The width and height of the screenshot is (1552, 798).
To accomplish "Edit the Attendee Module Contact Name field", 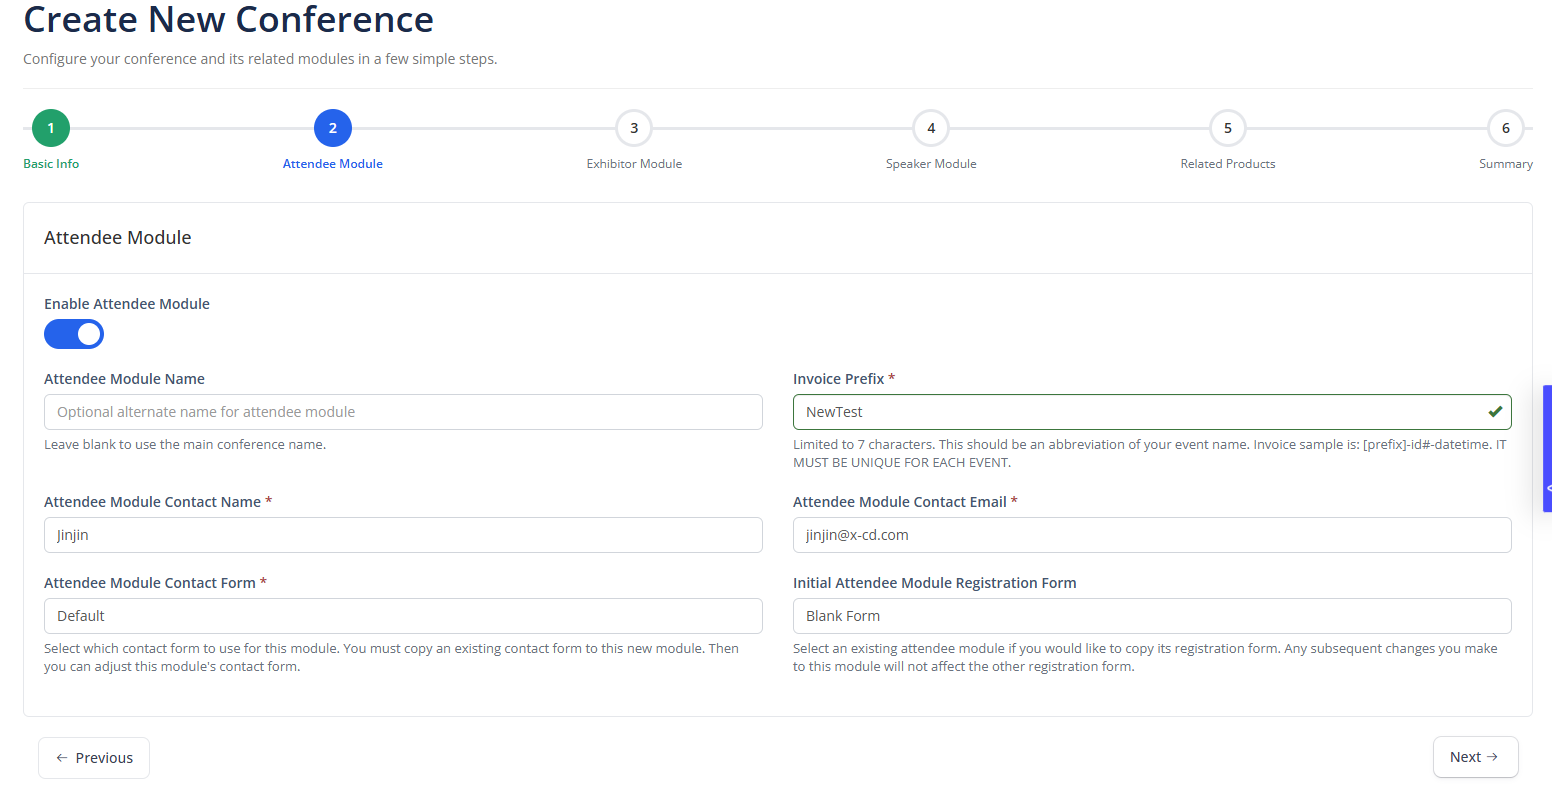I will point(403,535).
